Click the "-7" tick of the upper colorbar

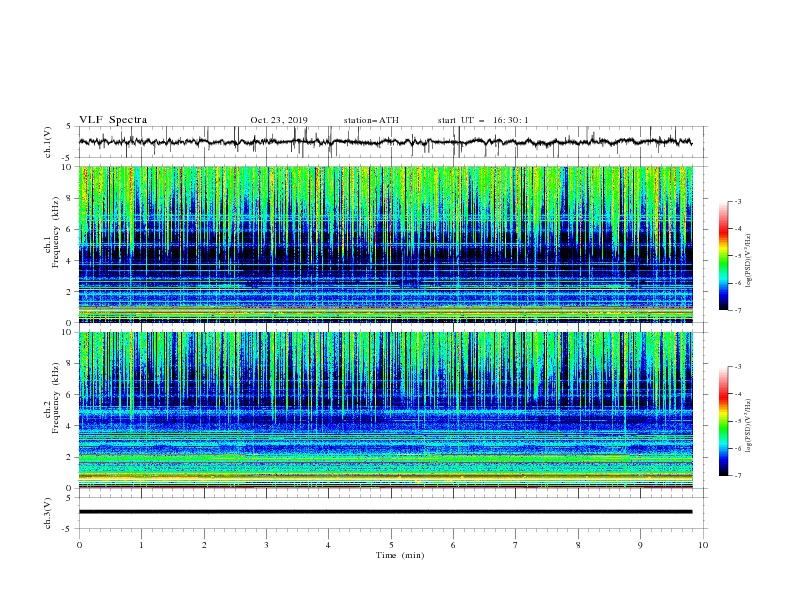tap(737, 310)
